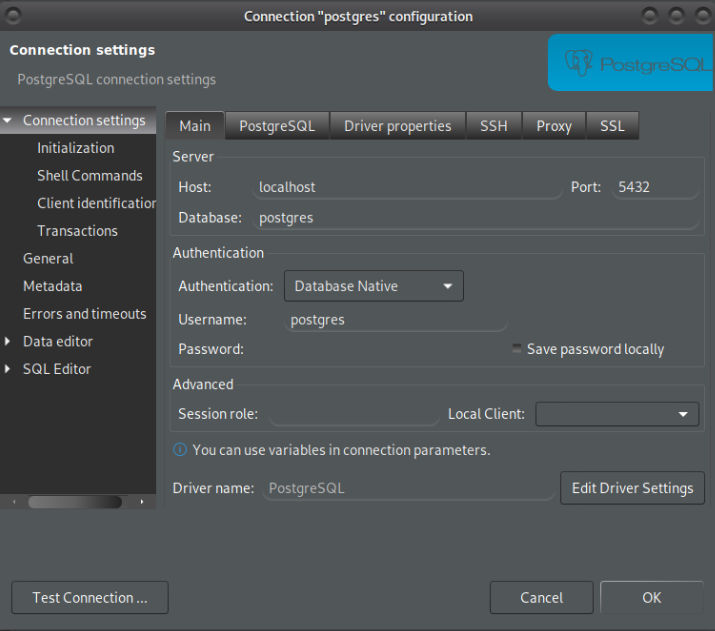
Task: Focus the Session role input field
Action: coord(354,414)
